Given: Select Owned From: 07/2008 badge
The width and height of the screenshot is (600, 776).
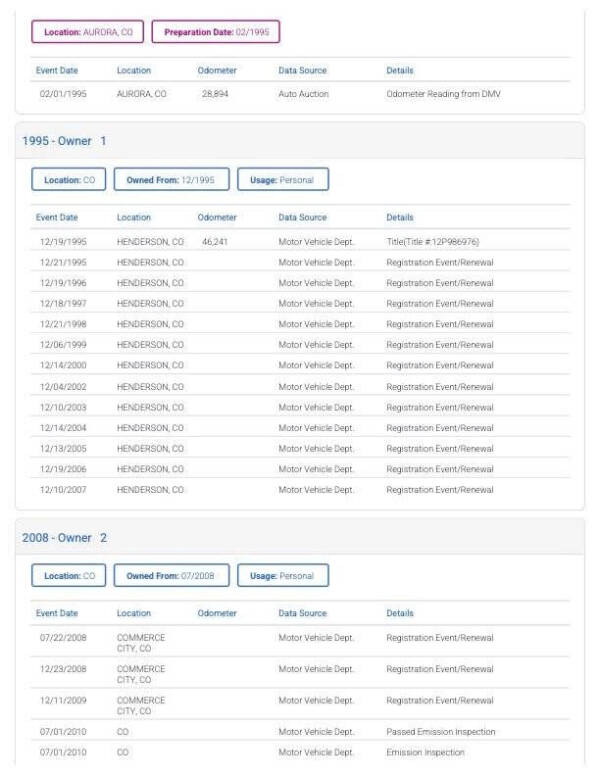Looking at the screenshot, I should click(x=171, y=576).
